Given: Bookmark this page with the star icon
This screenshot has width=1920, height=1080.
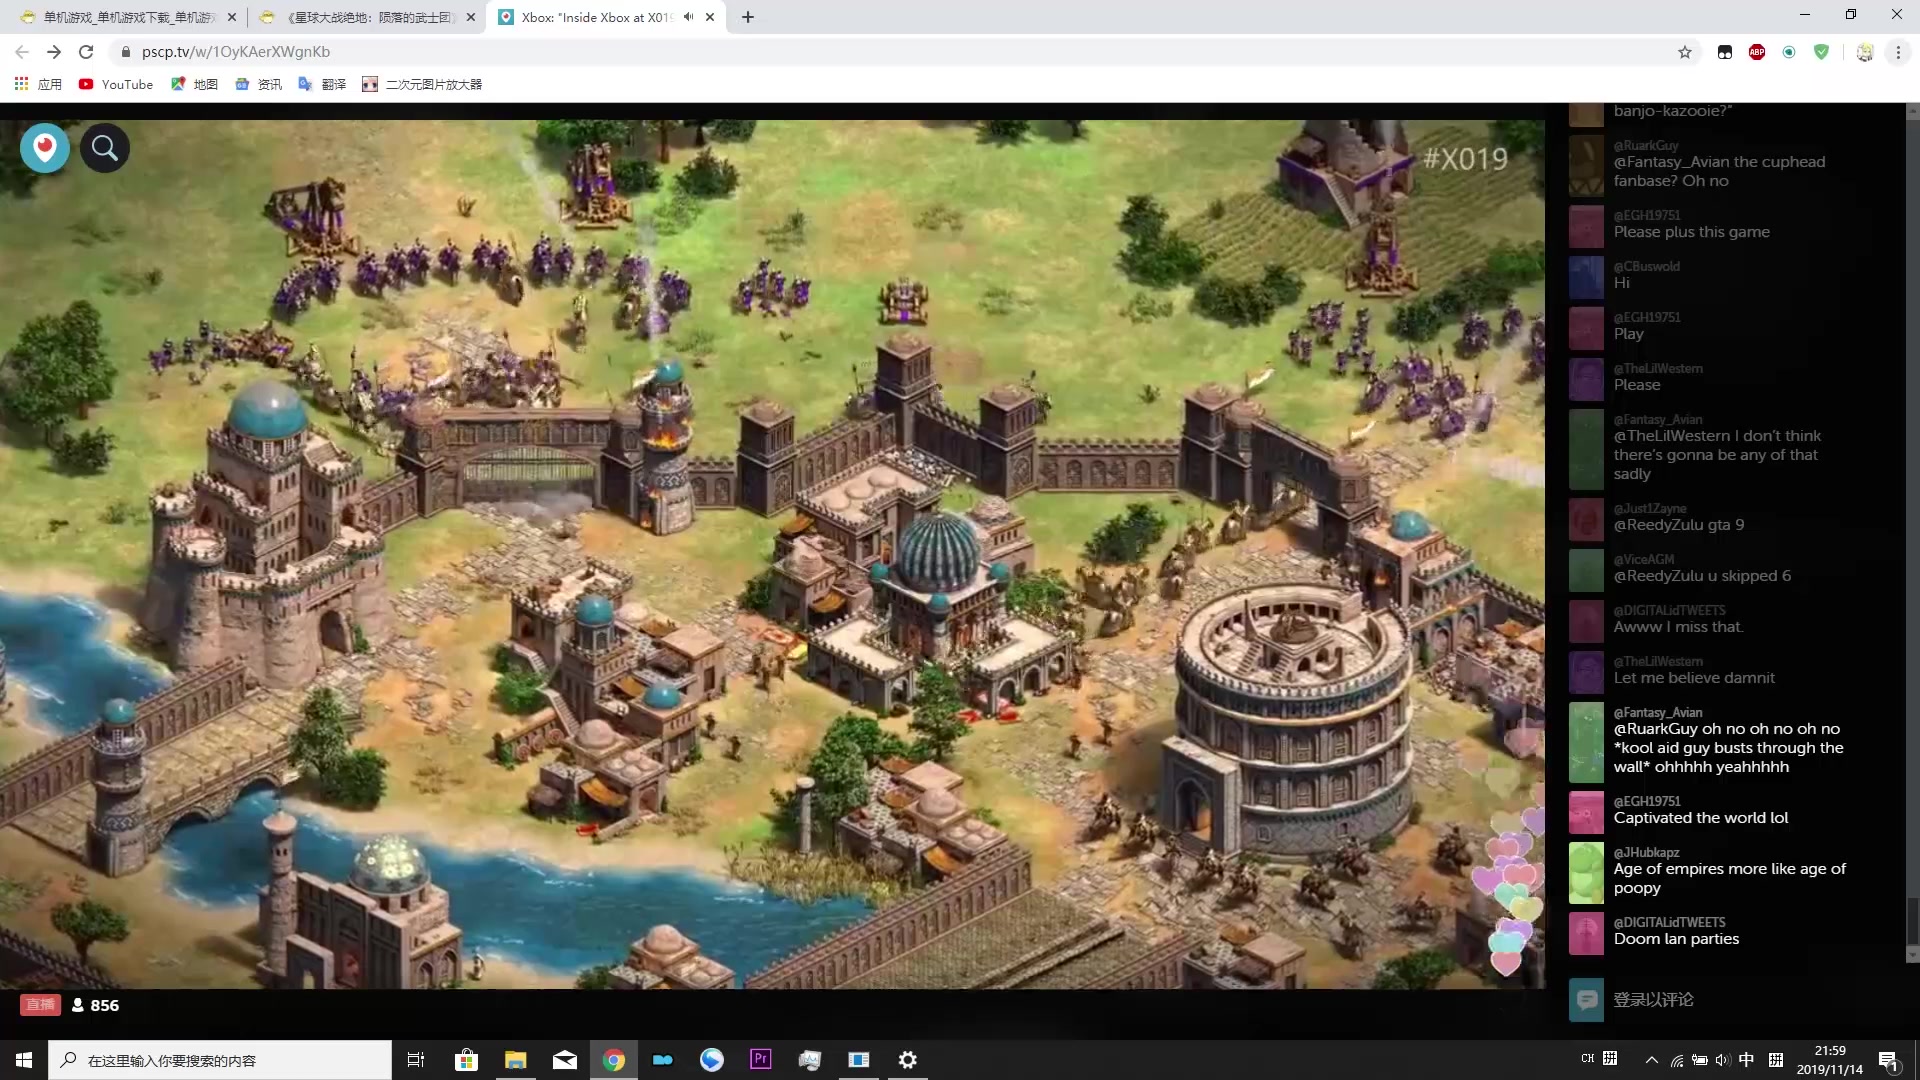Looking at the screenshot, I should click(1686, 51).
